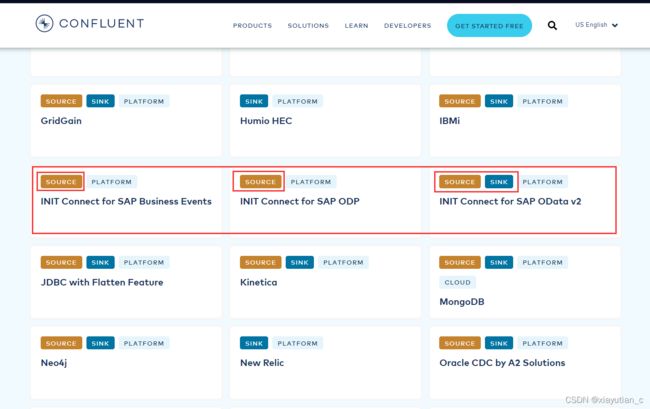650x409 pixels.
Task: Open the Neo4j connector
Action: 54,363
